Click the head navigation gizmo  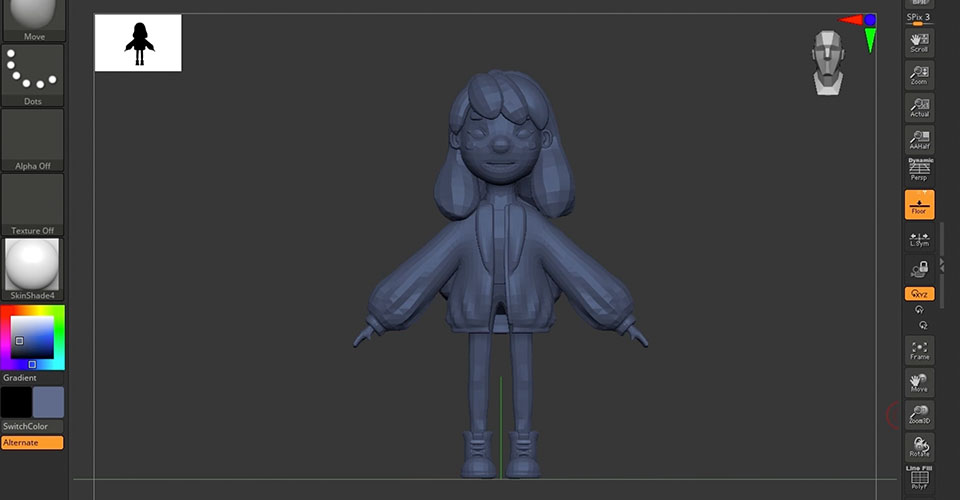(x=828, y=63)
